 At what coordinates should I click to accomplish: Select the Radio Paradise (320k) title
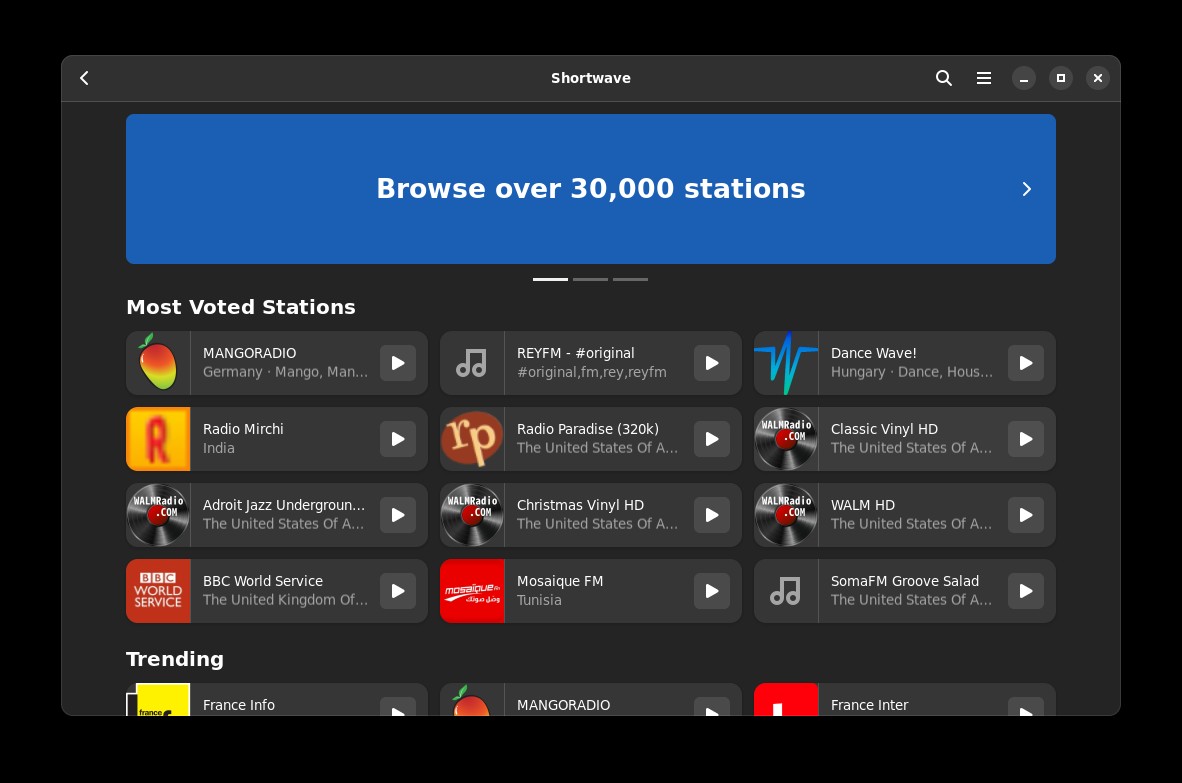tap(588, 430)
